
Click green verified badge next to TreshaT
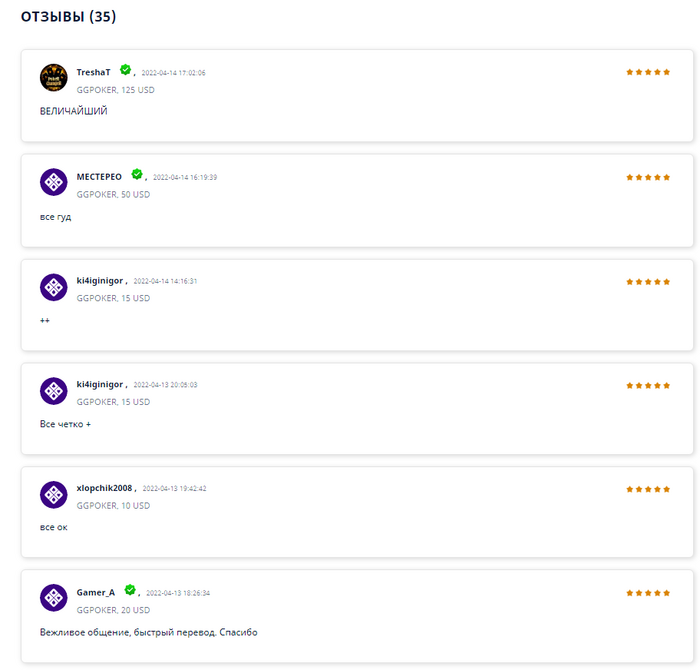pos(125,70)
